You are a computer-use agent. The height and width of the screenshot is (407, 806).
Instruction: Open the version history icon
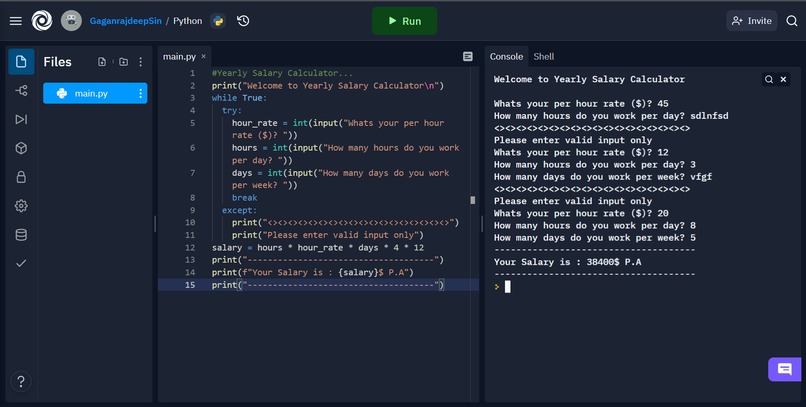tap(243, 21)
